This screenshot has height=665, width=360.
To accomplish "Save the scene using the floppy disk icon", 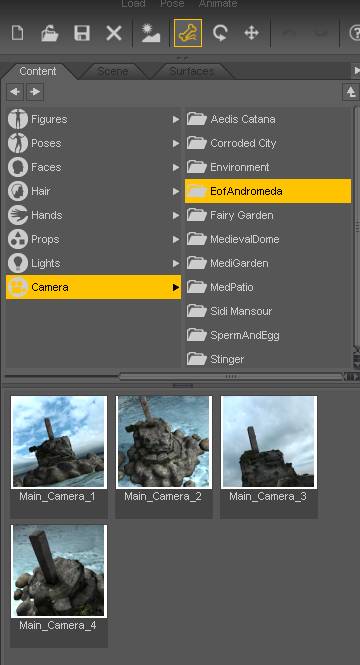I will [82, 33].
